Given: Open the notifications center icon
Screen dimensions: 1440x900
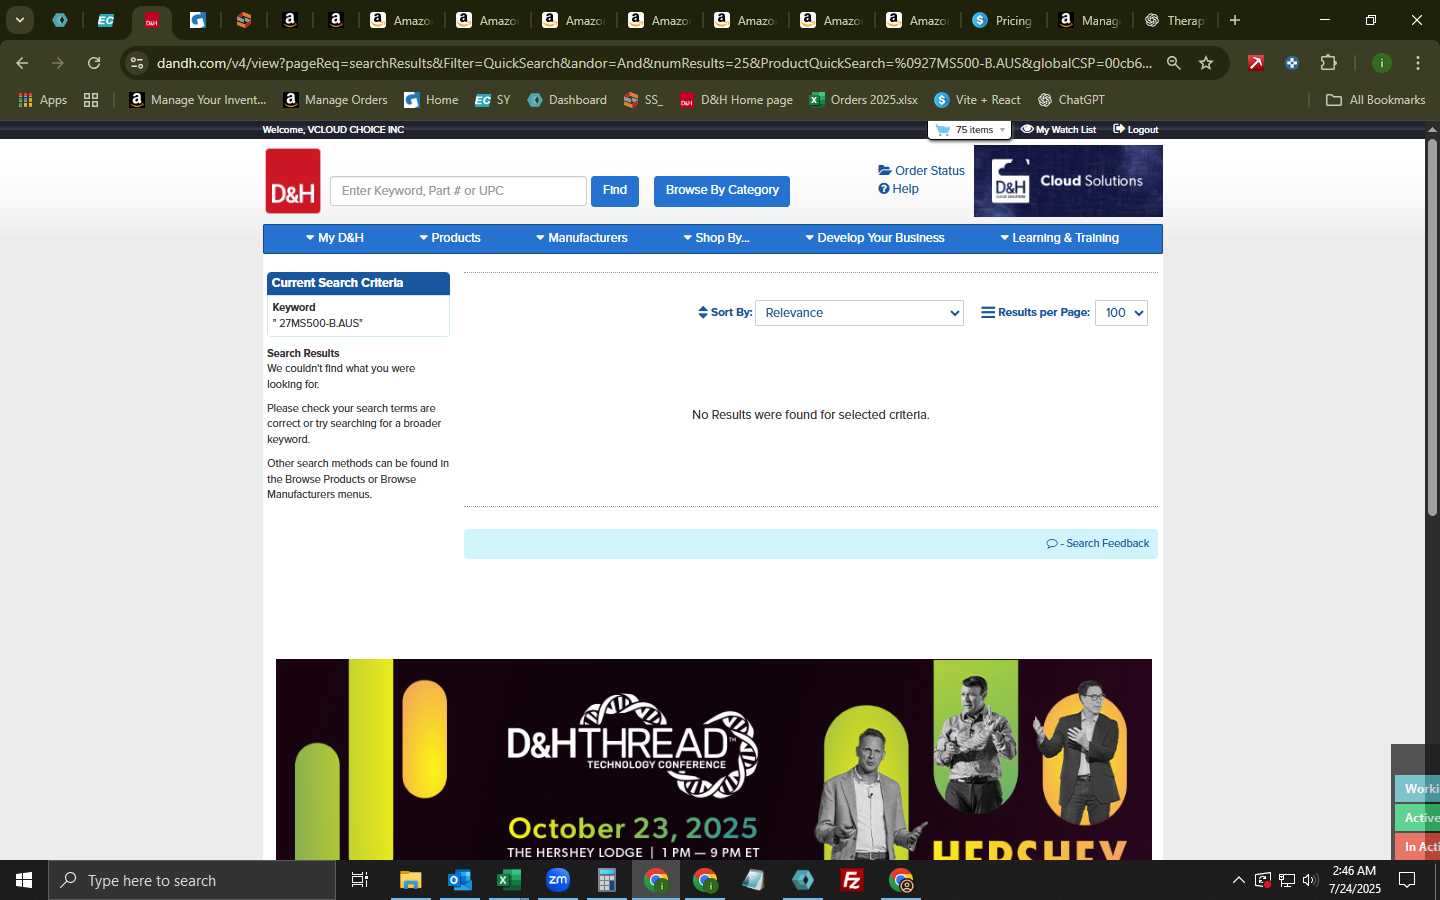Looking at the screenshot, I should [1407, 880].
